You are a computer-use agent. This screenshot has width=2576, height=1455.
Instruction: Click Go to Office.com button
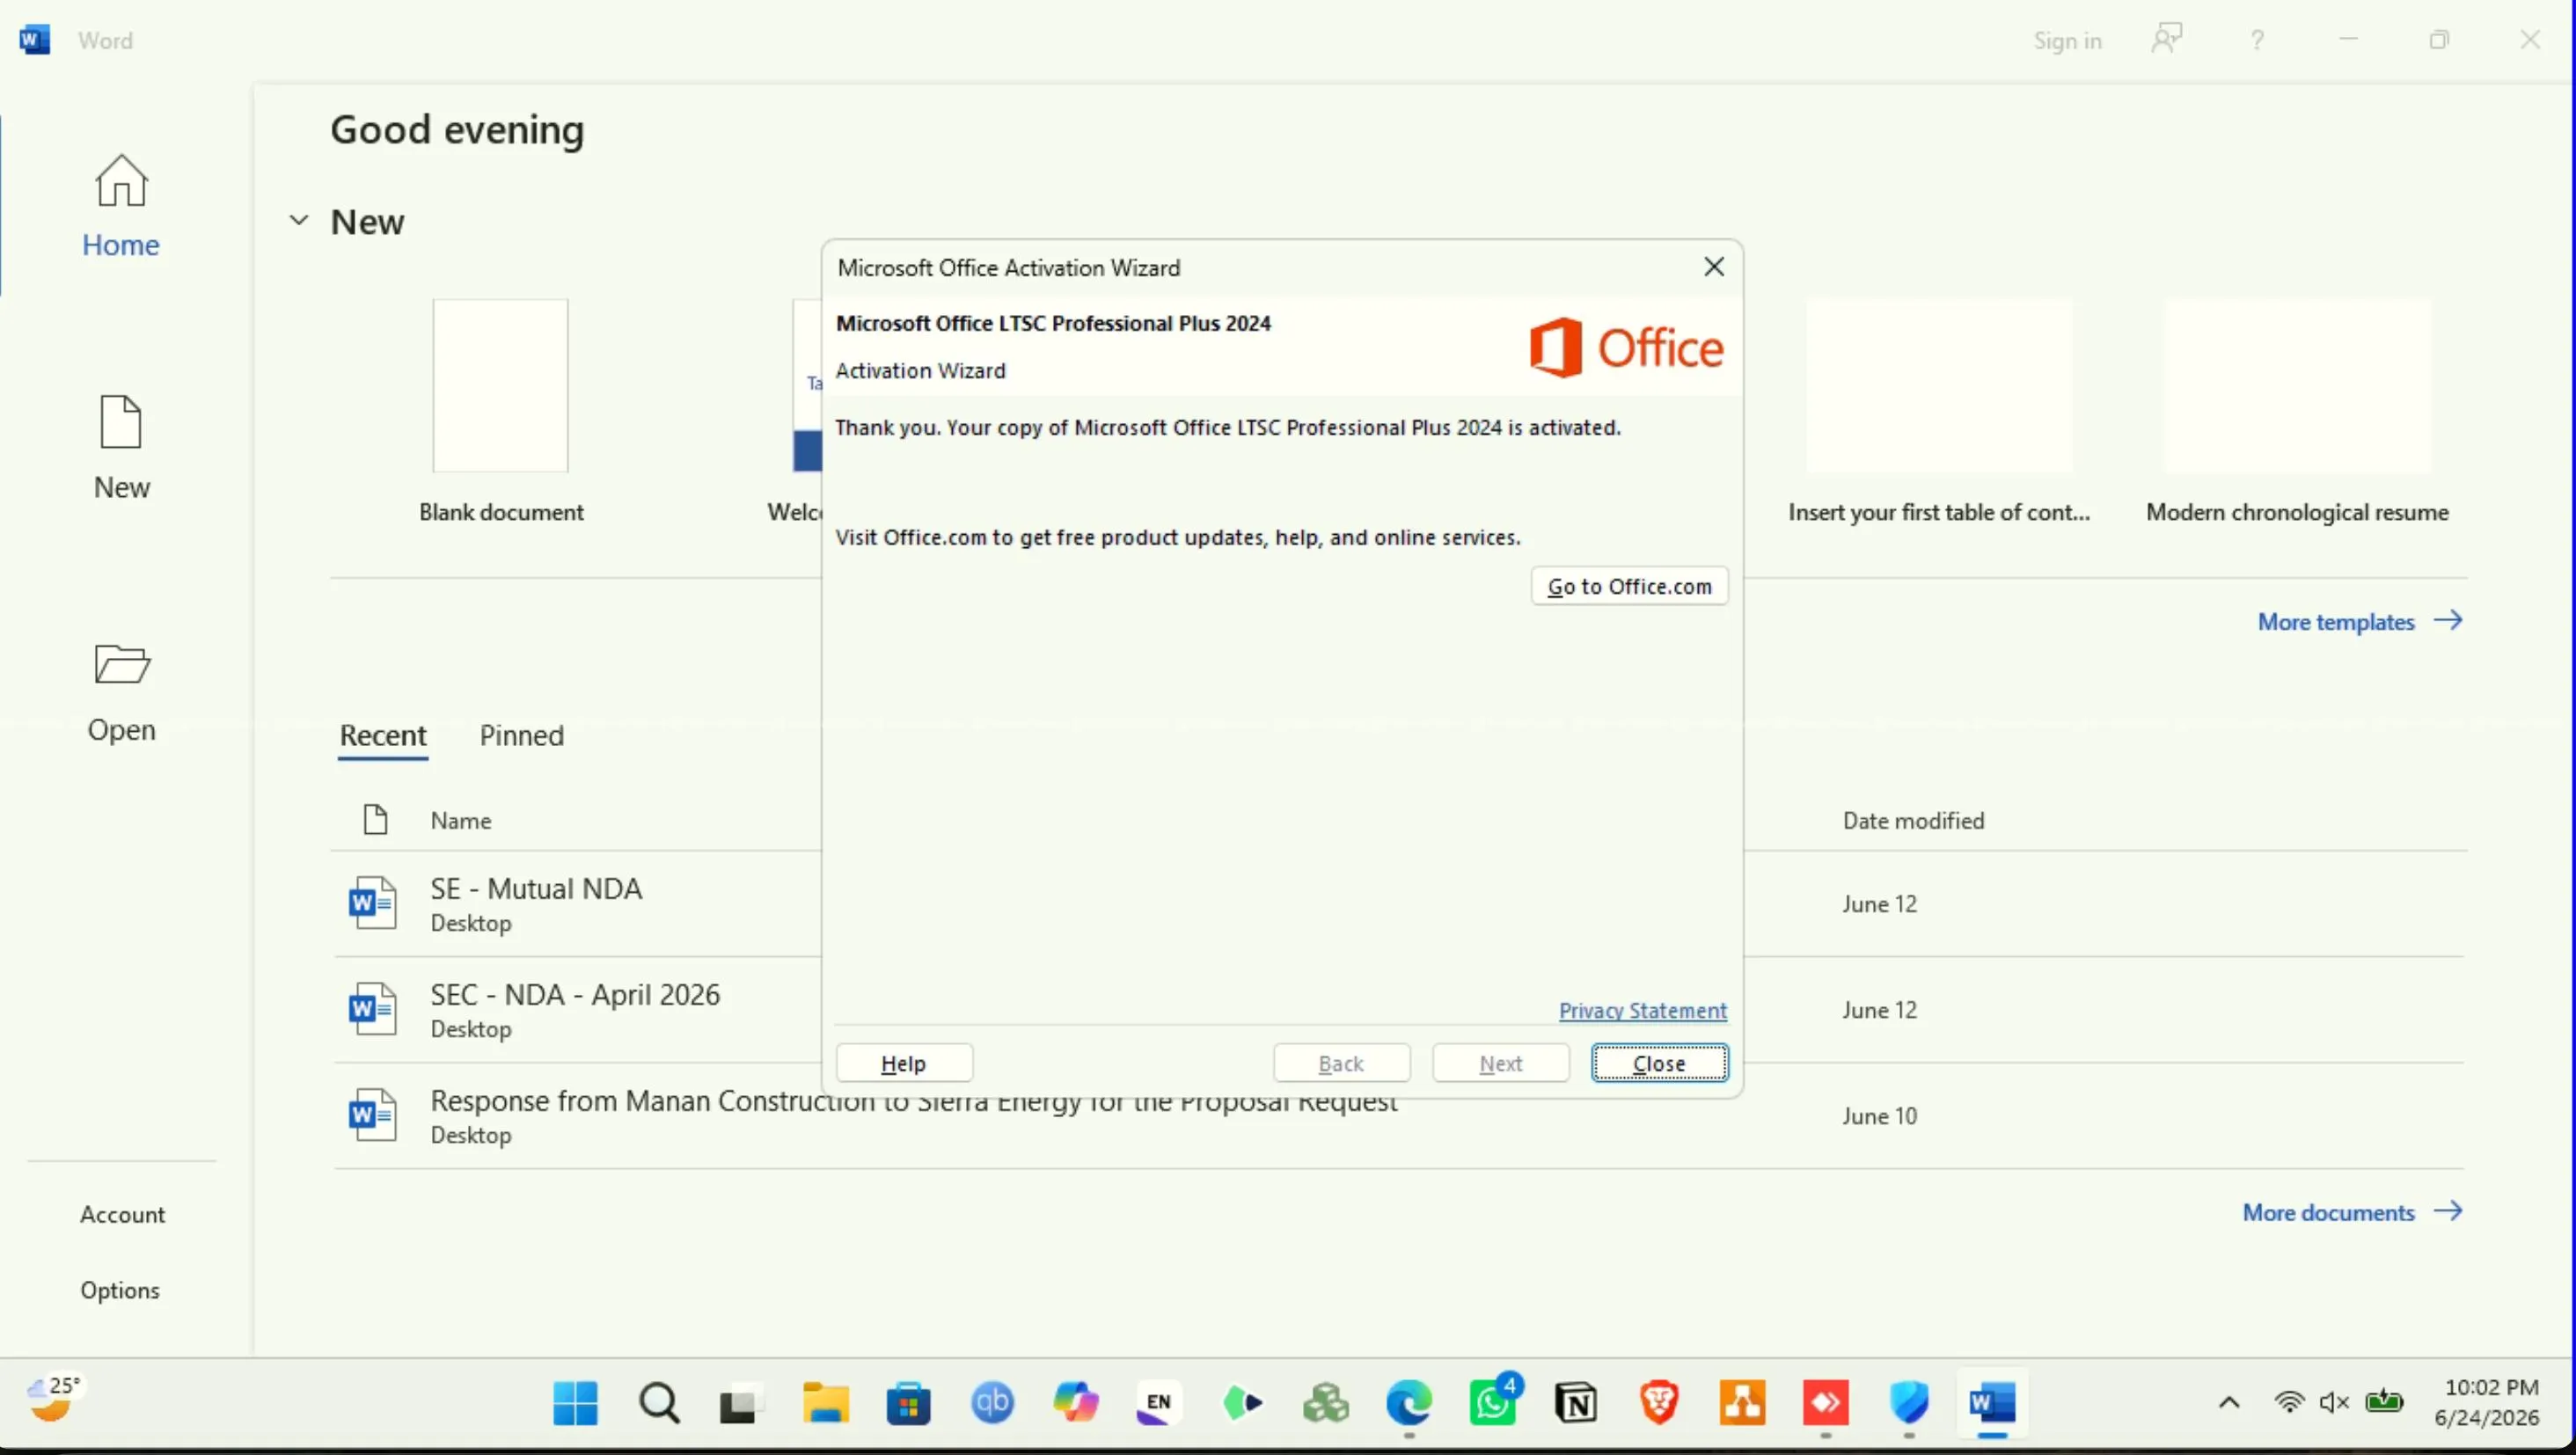click(1629, 586)
